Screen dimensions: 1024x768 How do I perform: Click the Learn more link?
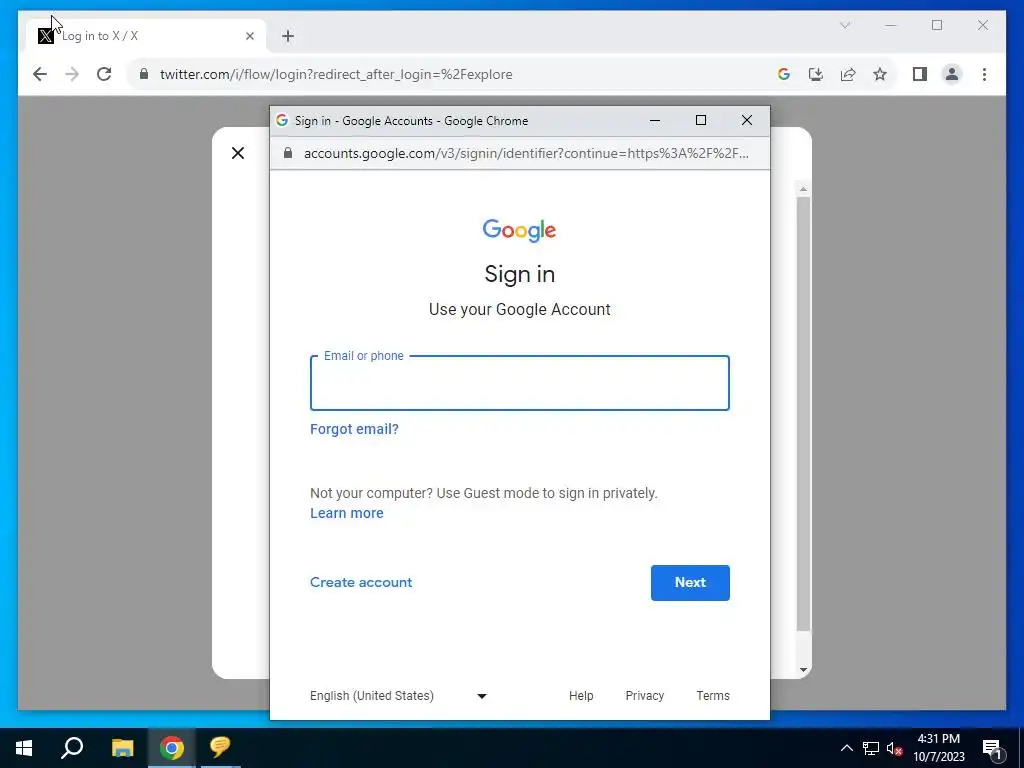click(x=347, y=513)
